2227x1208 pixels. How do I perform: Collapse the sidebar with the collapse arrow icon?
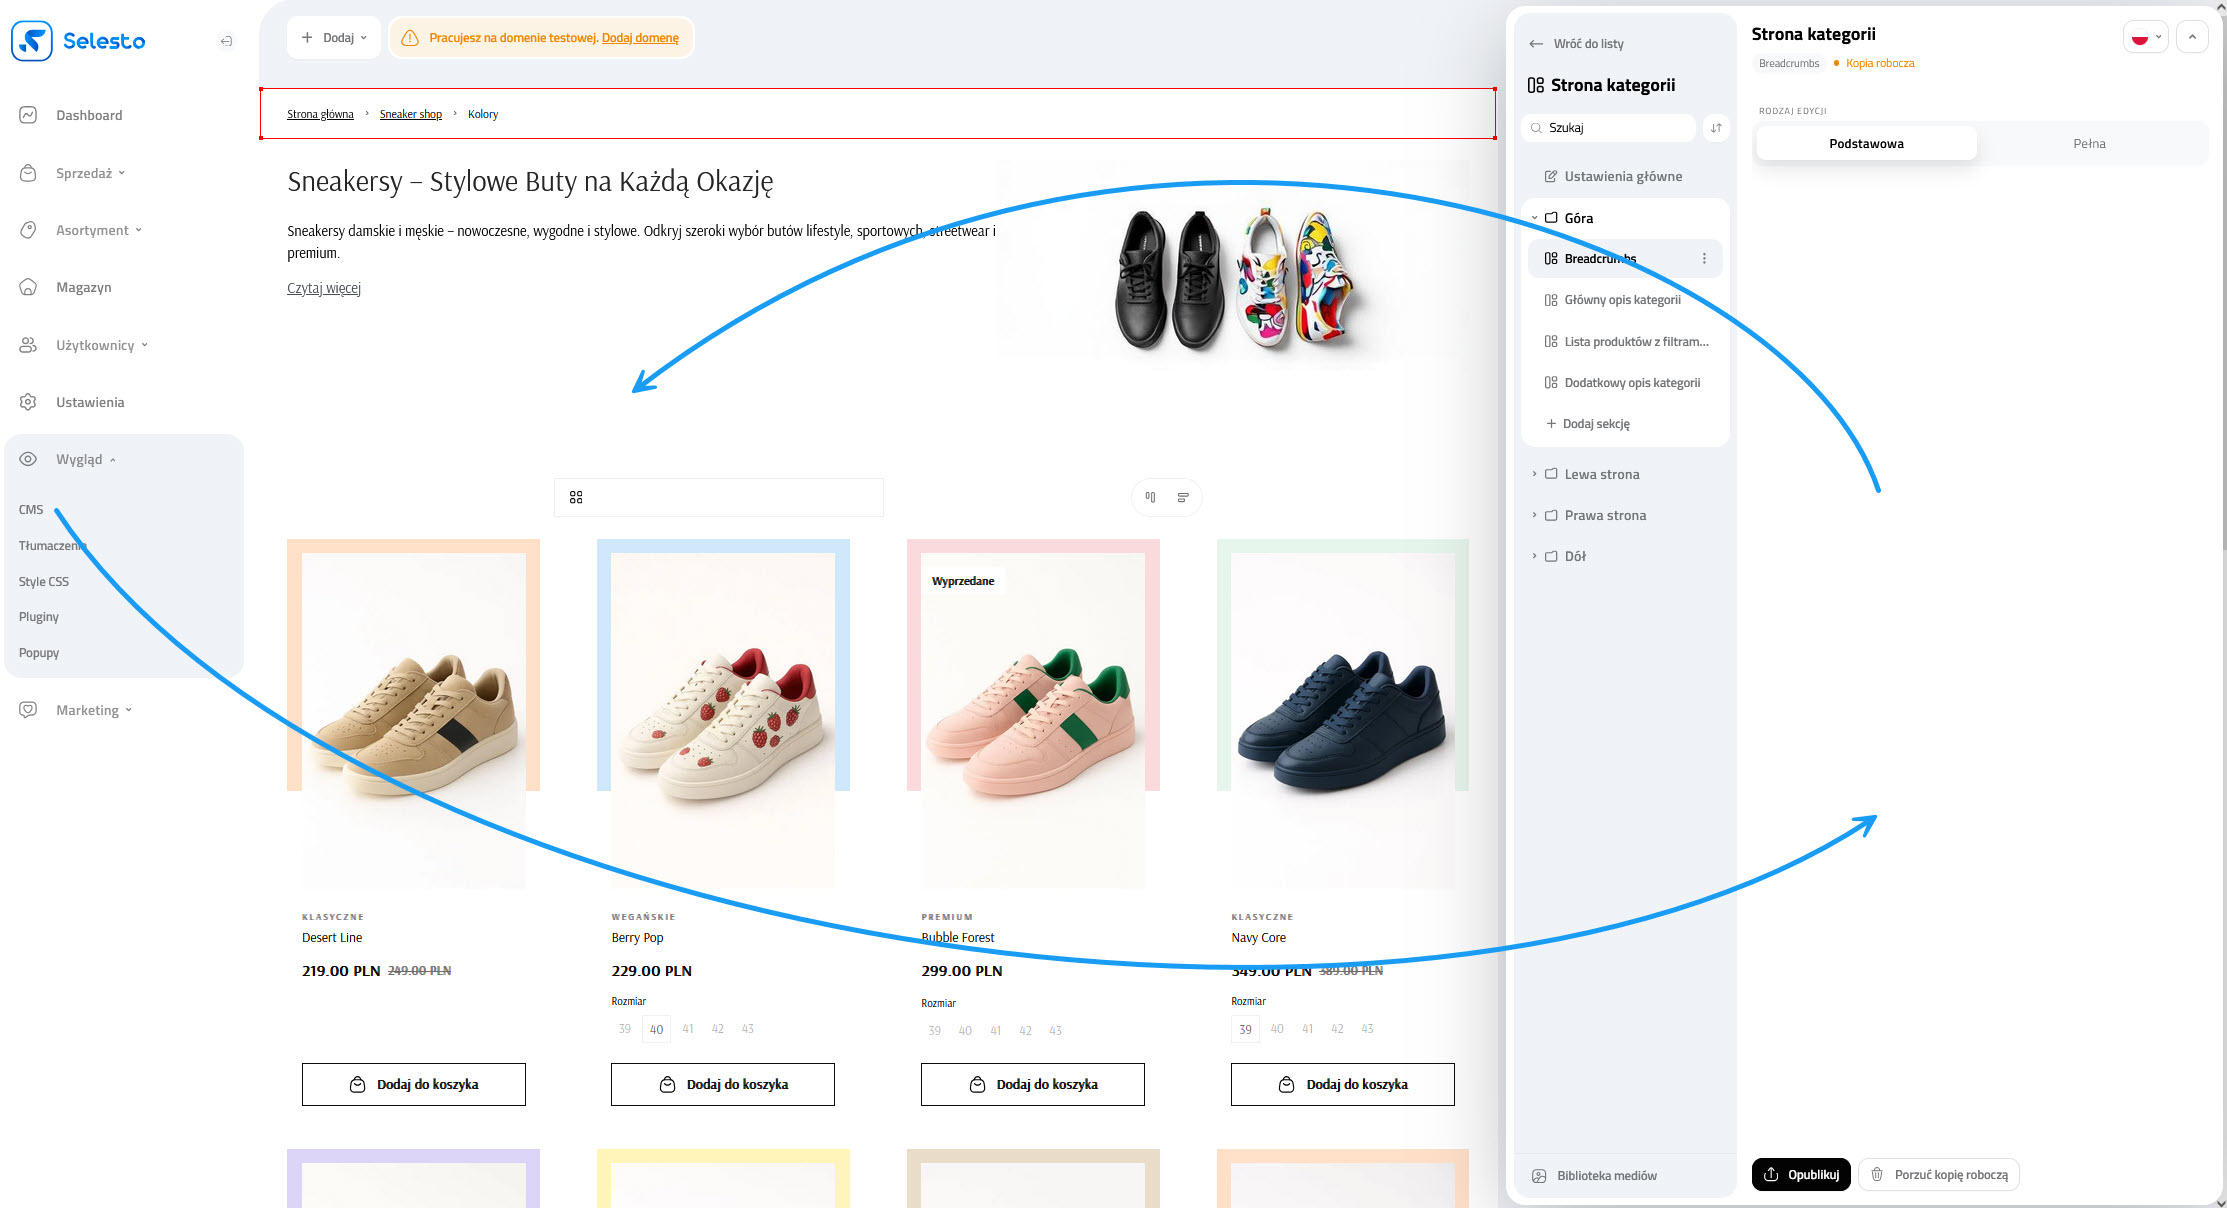pos(226,40)
